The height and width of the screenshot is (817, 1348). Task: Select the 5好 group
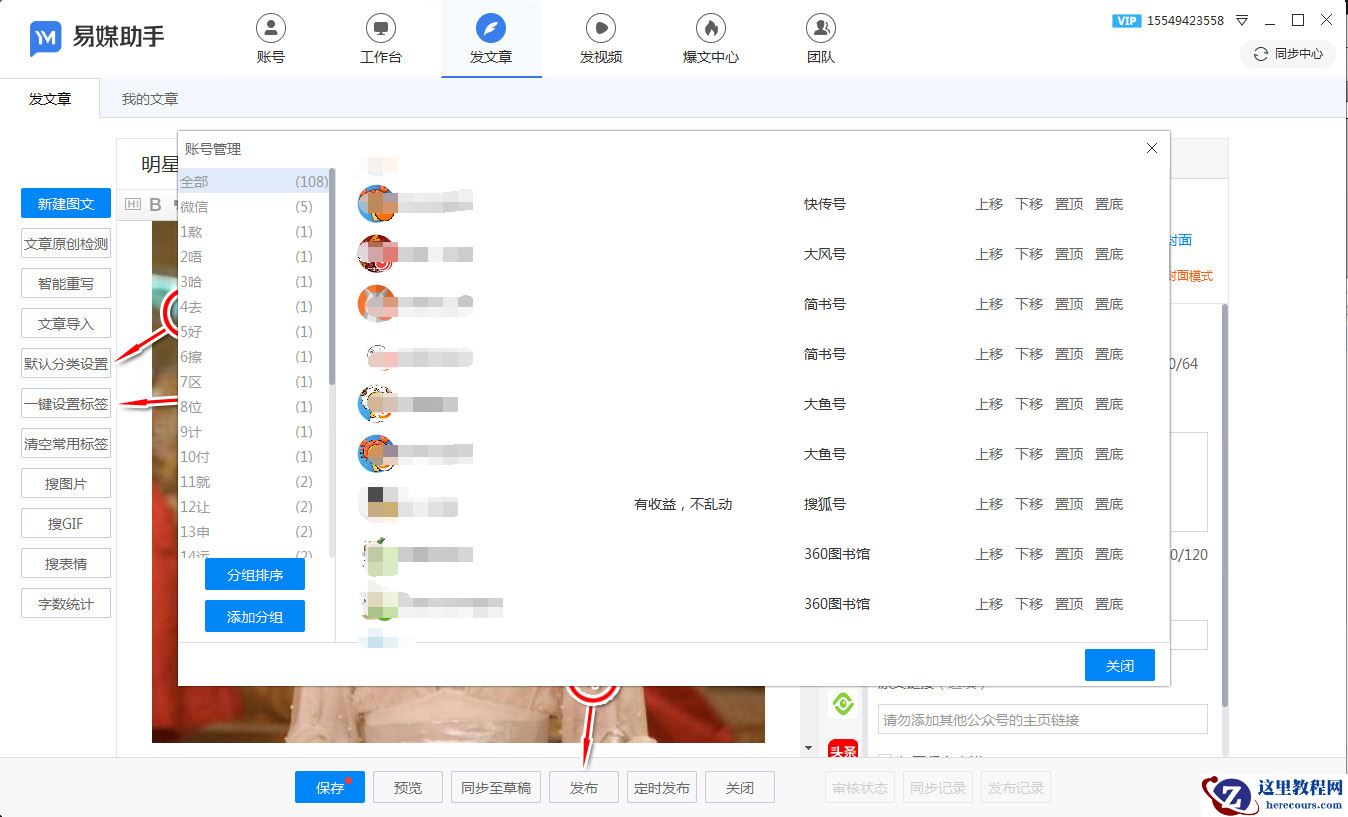(253, 332)
